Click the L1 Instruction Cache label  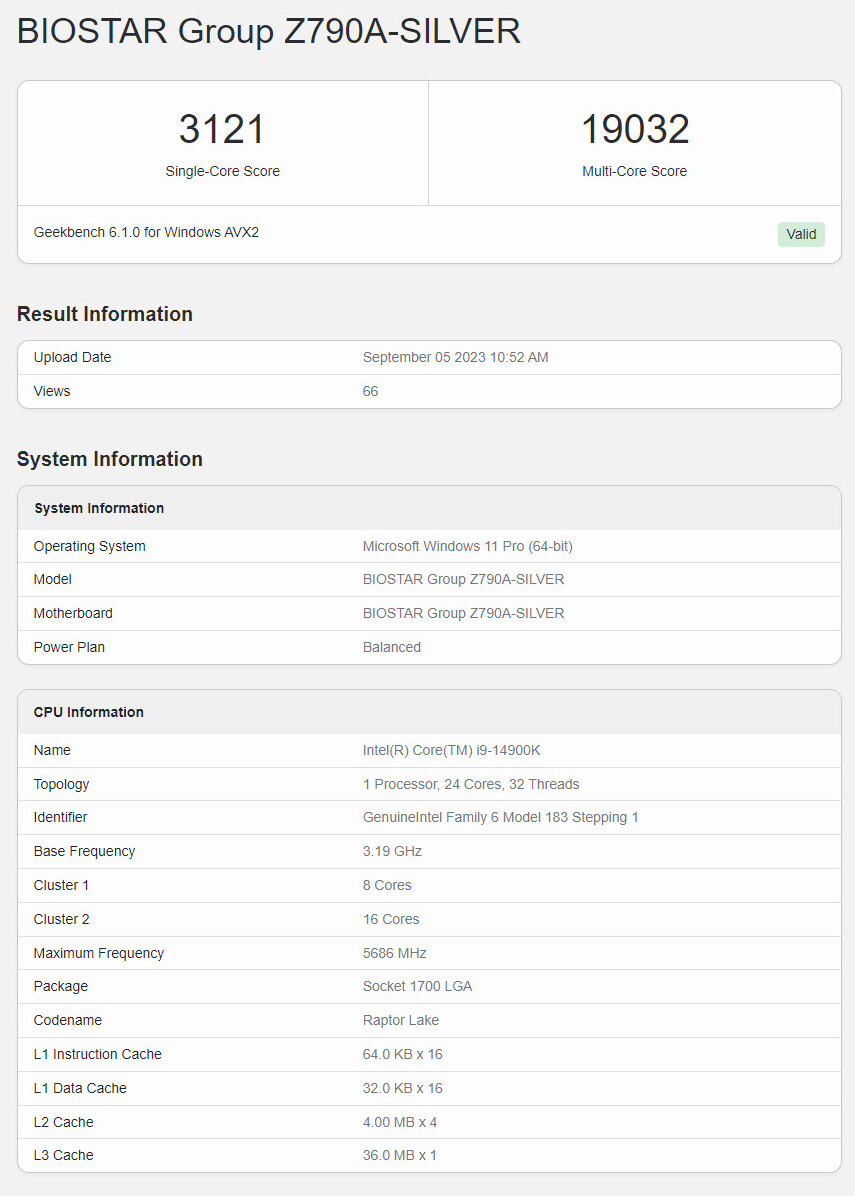tap(98, 1054)
